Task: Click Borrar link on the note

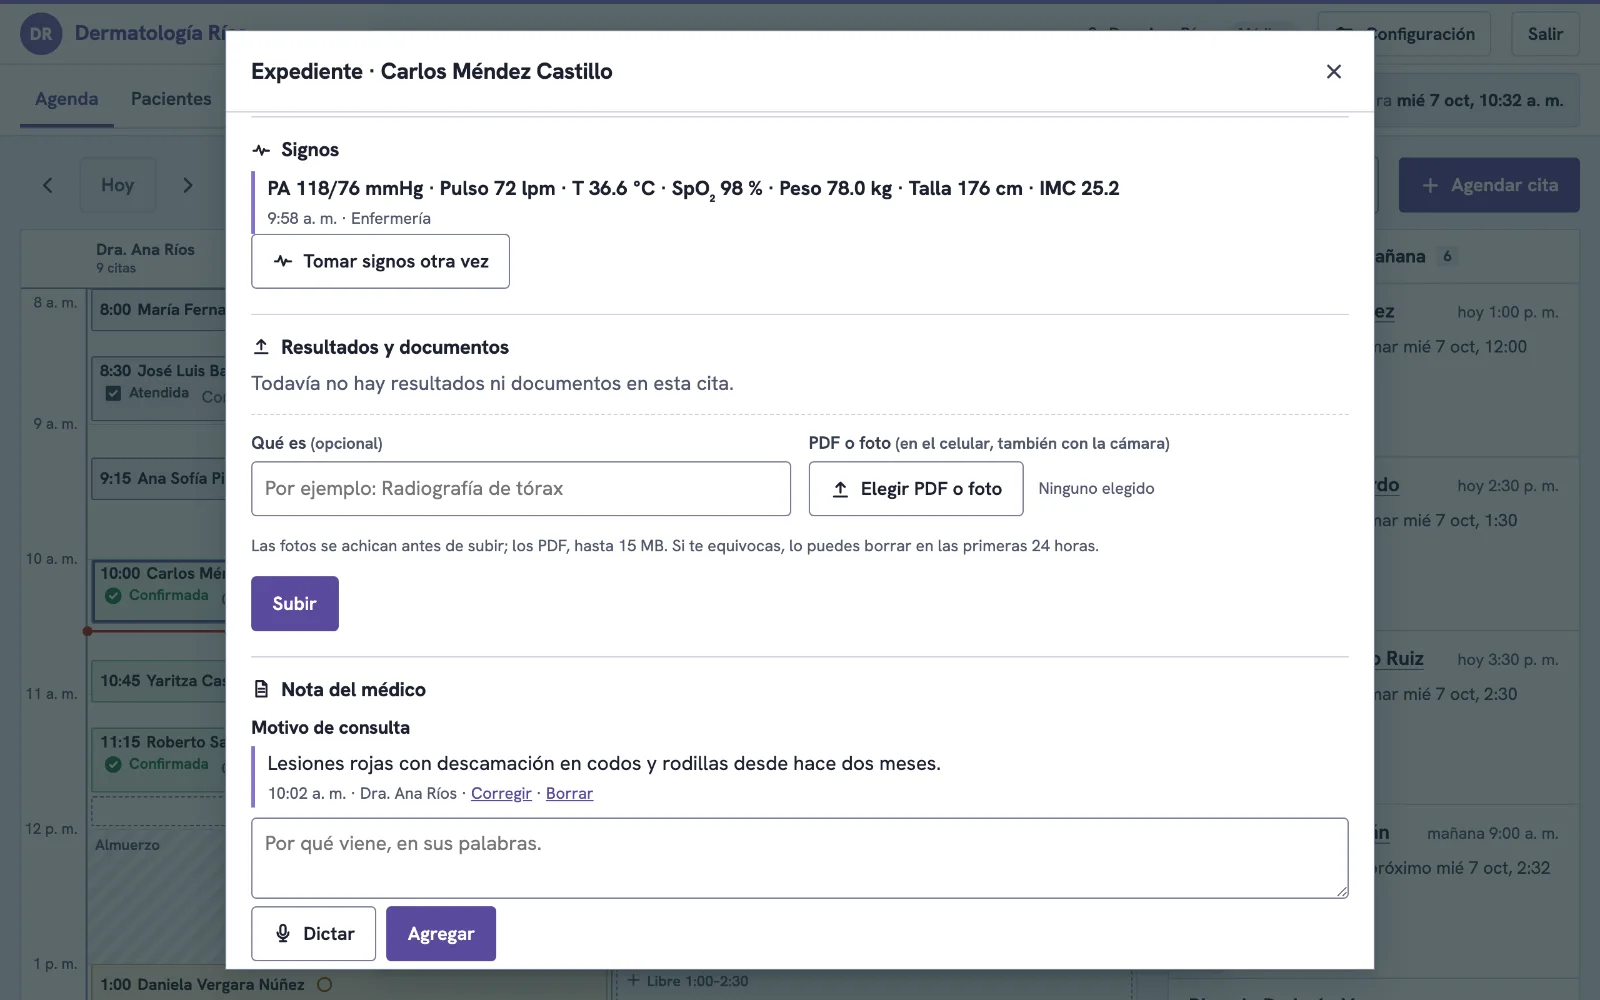Action: [x=569, y=793]
